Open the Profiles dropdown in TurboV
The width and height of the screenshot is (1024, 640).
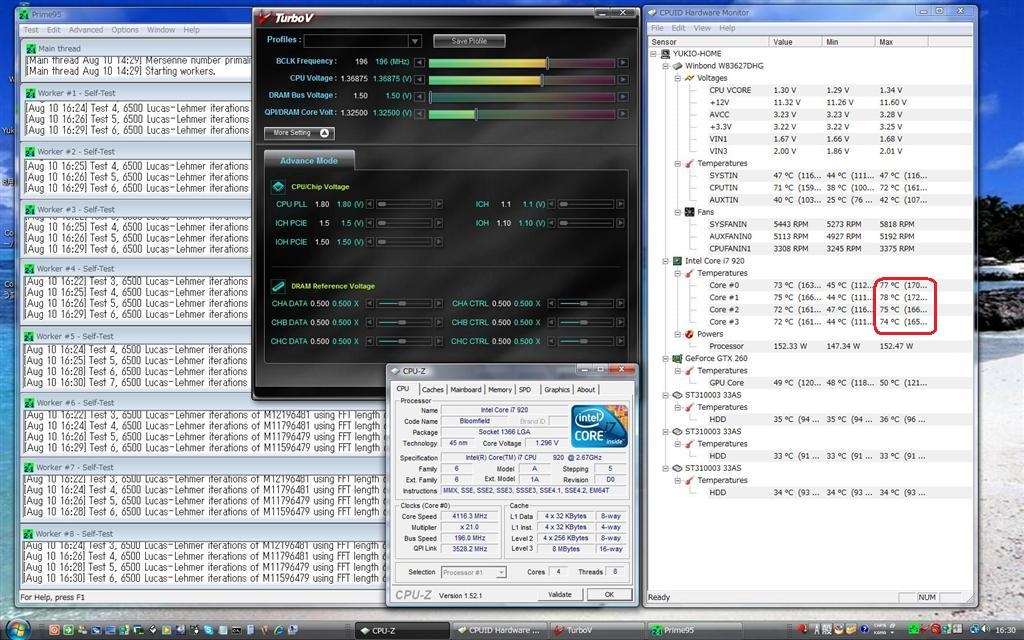[414, 41]
